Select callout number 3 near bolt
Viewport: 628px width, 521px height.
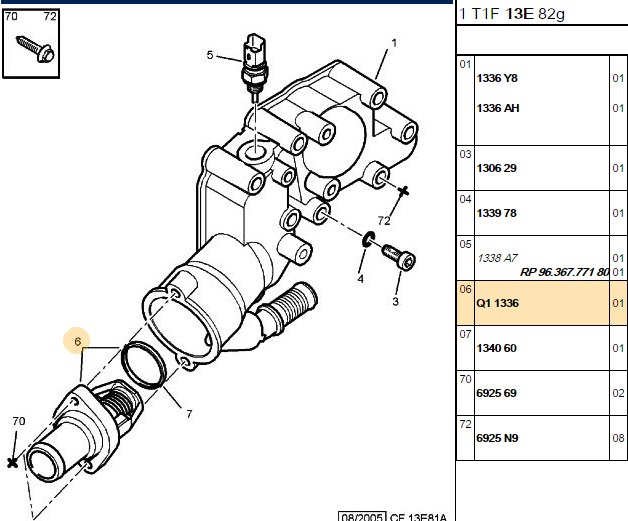point(395,301)
